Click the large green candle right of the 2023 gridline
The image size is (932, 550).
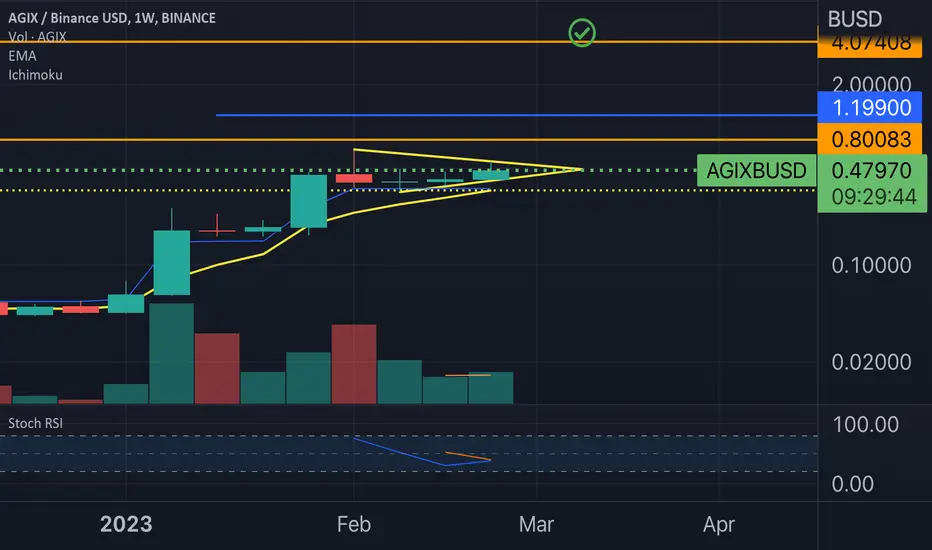[172, 262]
